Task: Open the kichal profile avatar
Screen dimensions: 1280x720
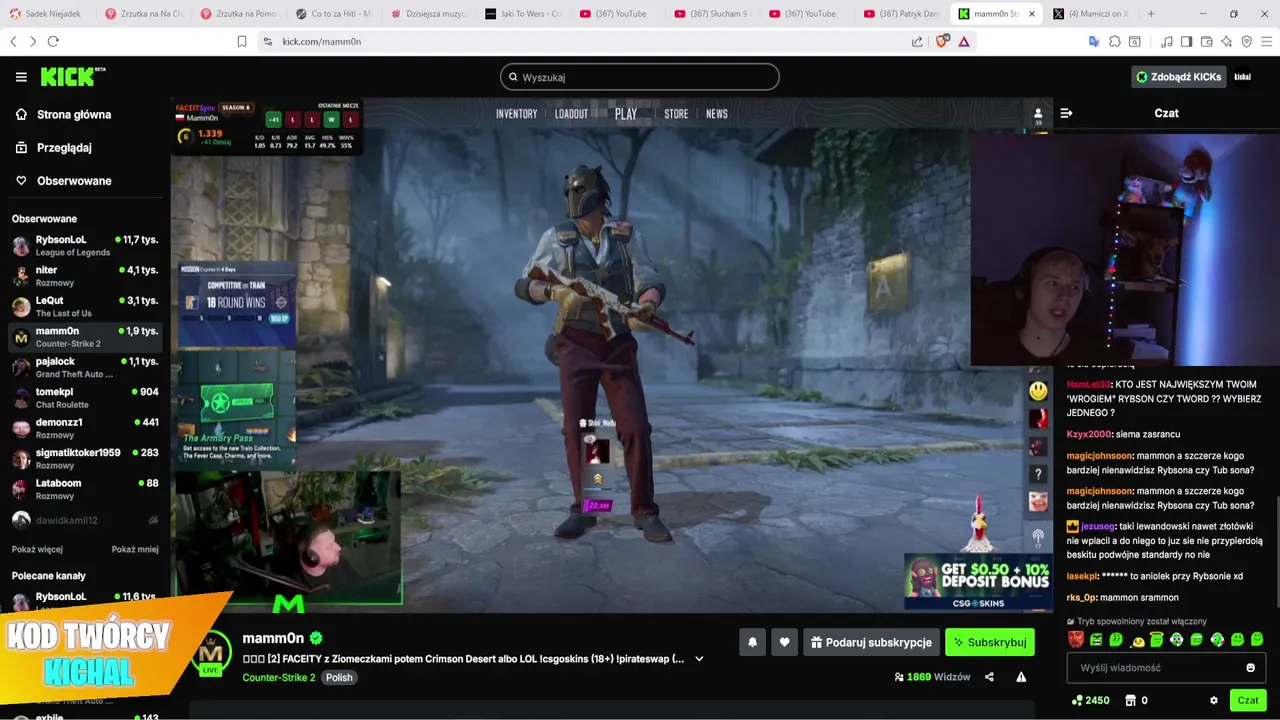Action: coord(1243,77)
